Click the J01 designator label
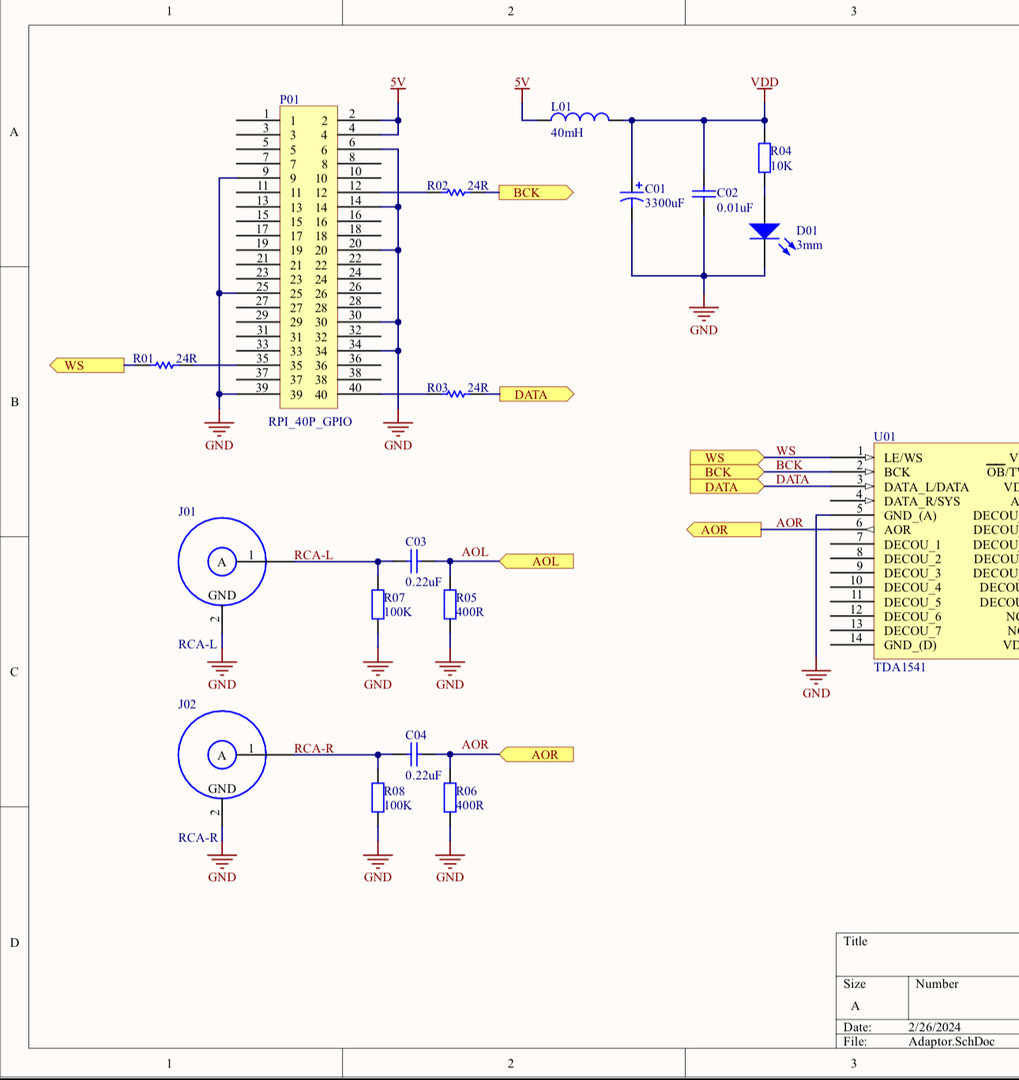1019x1080 pixels. 187,512
